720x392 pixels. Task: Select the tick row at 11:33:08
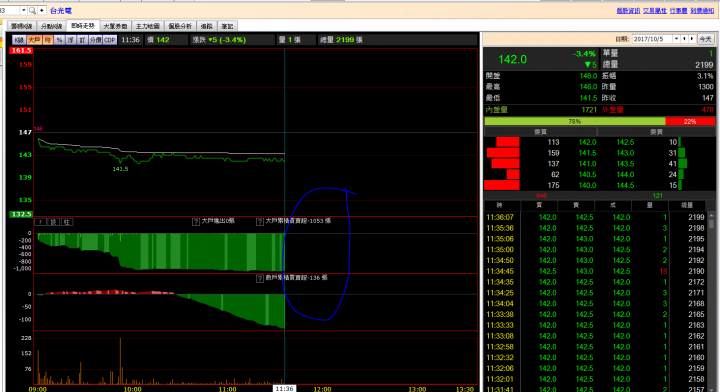tap(596, 336)
